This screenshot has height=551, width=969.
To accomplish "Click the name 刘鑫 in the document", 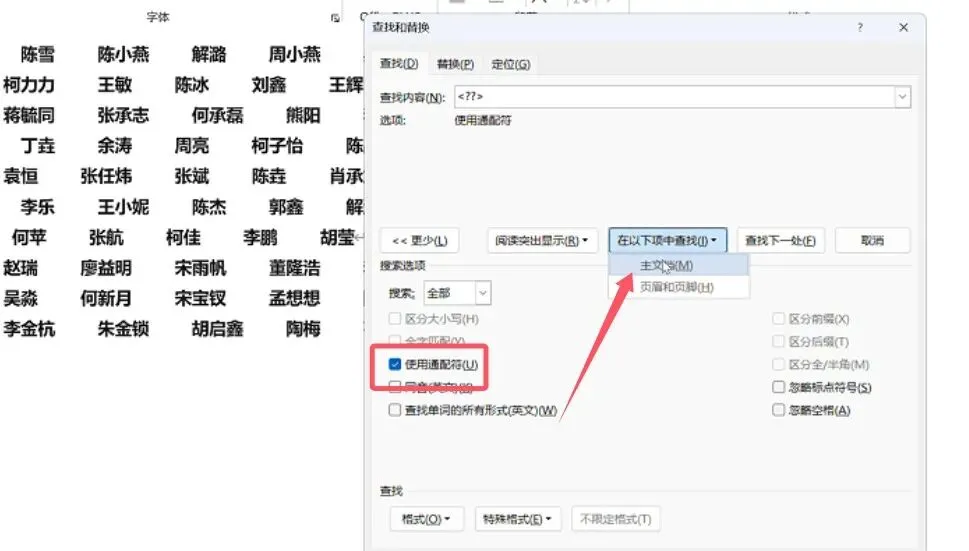I will click(x=269, y=85).
